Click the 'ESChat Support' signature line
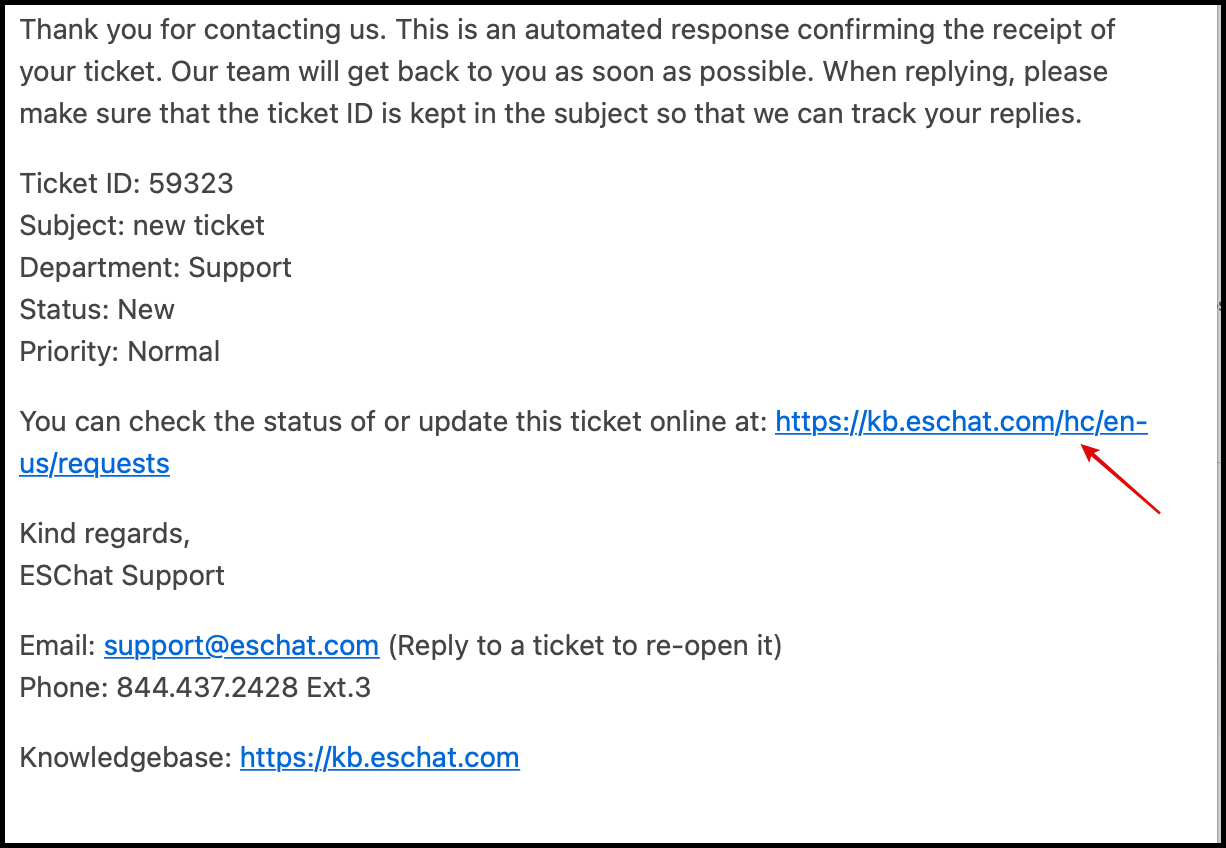The width and height of the screenshot is (1226, 848). (122, 575)
